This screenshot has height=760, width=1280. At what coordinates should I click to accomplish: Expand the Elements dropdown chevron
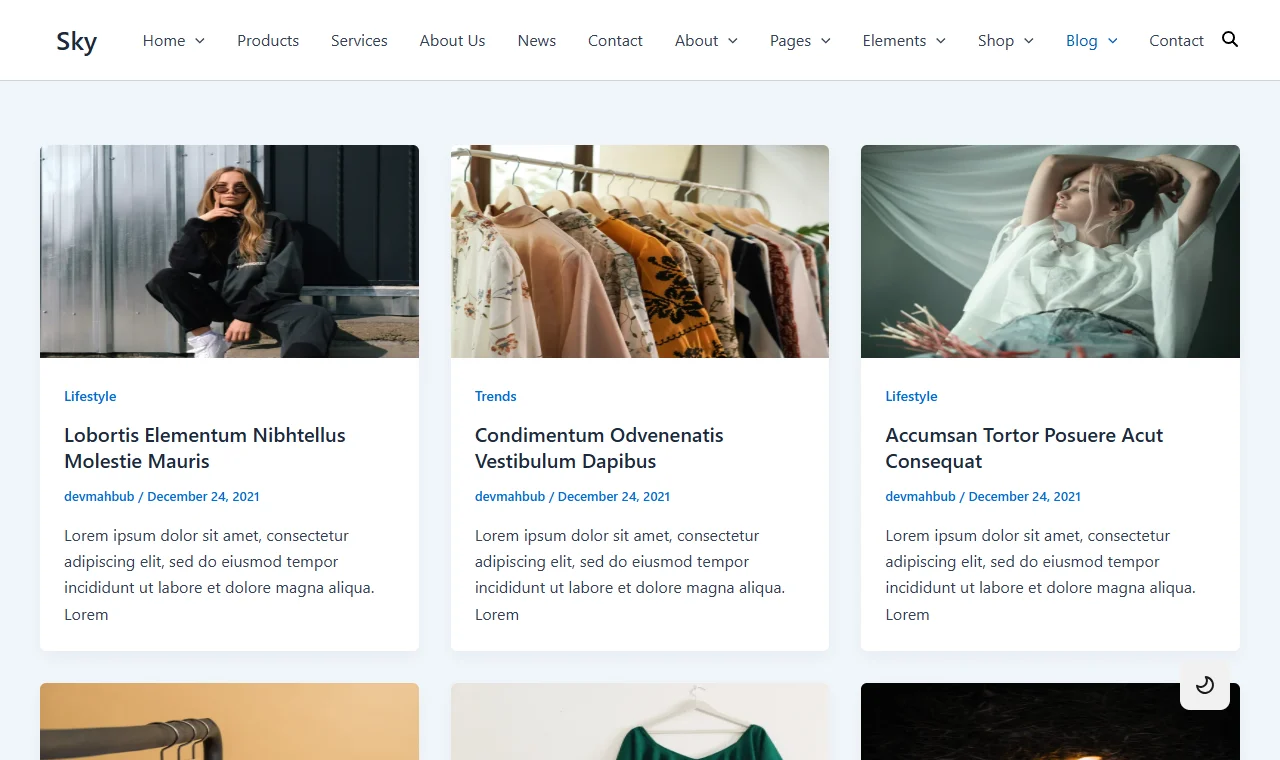[x=941, y=41]
